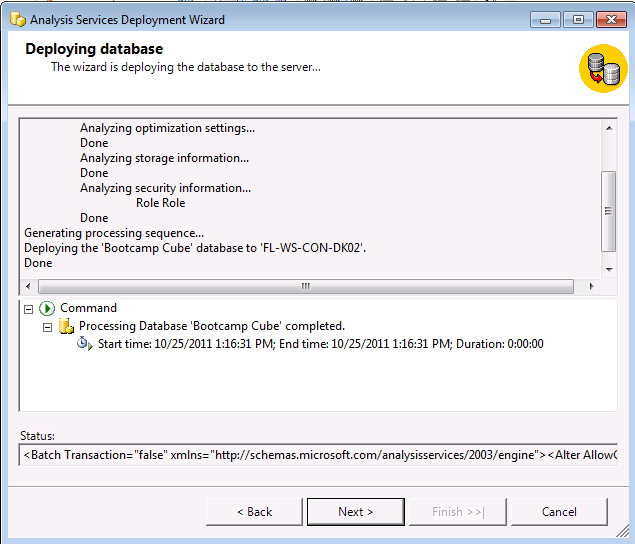This screenshot has width=635, height=544.
Task: Select the Command tree item label
Action: [x=88, y=308]
